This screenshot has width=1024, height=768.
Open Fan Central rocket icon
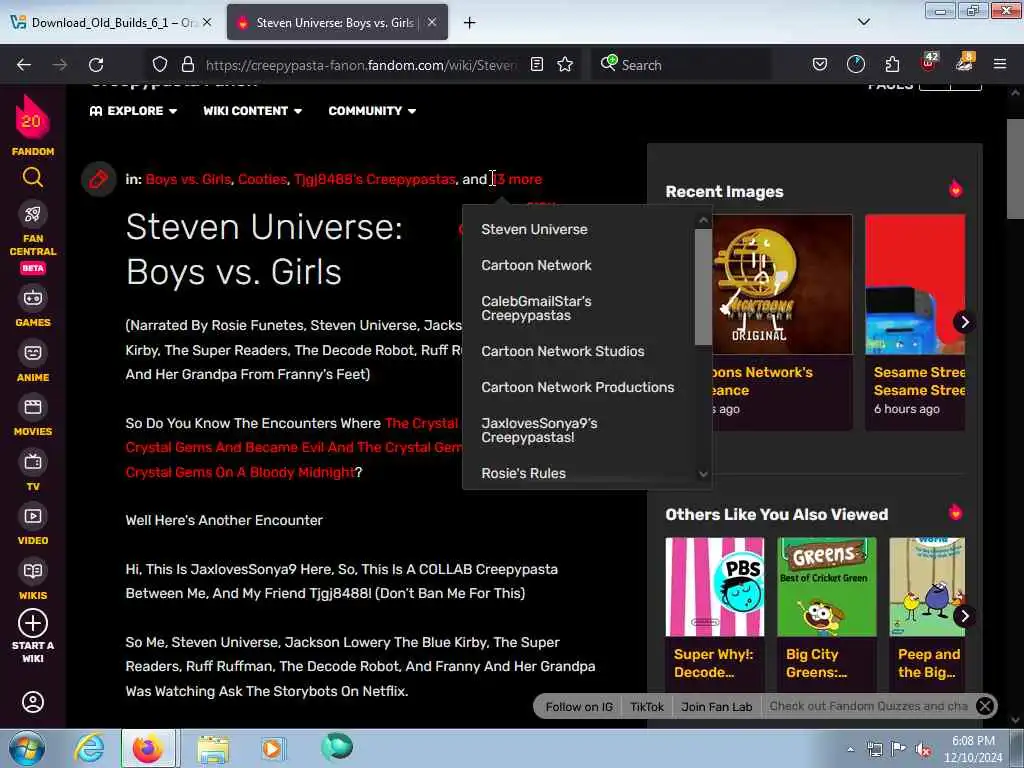(x=33, y=214)
